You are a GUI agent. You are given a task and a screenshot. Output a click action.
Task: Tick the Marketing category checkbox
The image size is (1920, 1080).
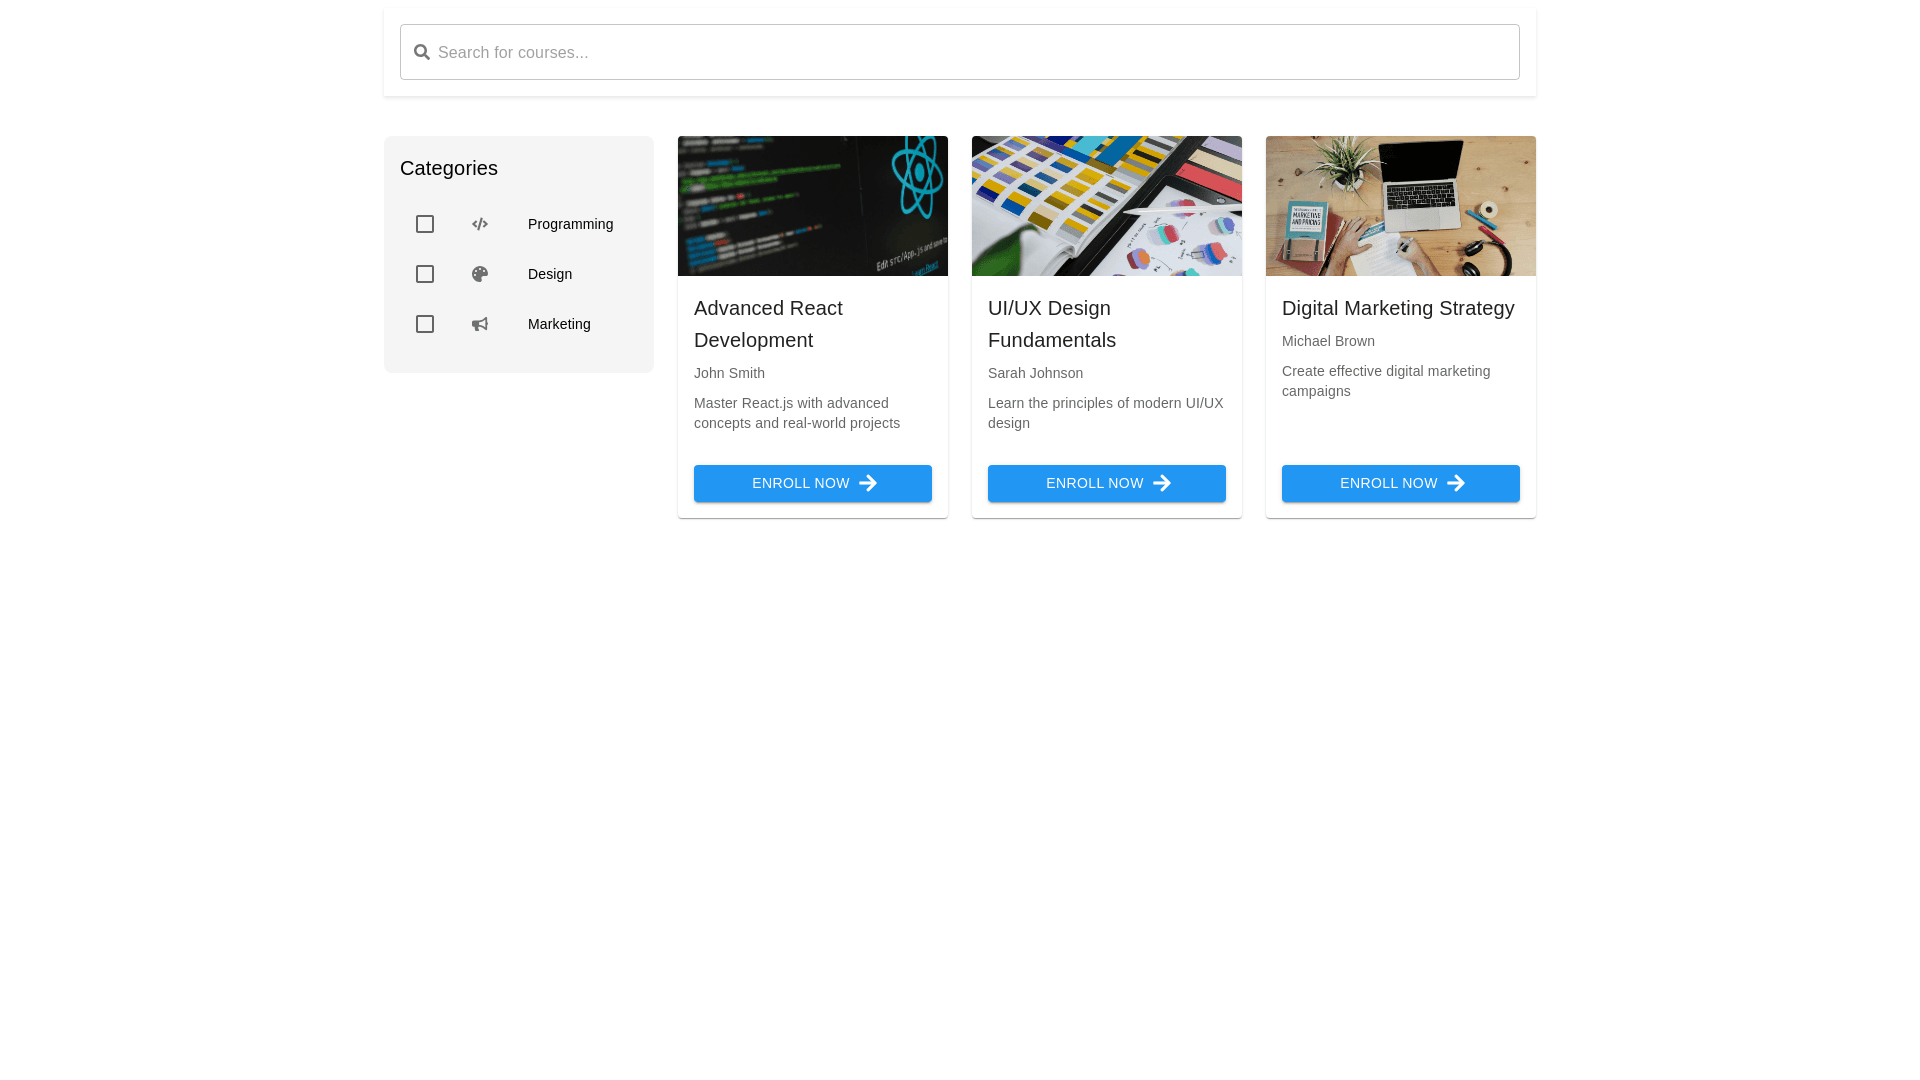[425, 324]
